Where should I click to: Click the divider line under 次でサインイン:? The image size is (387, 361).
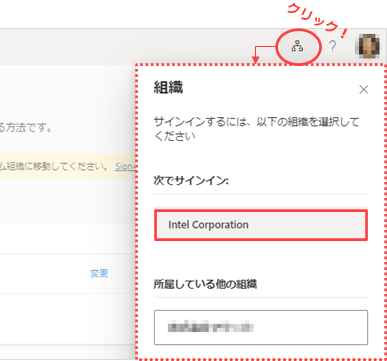tap(261, 194)
